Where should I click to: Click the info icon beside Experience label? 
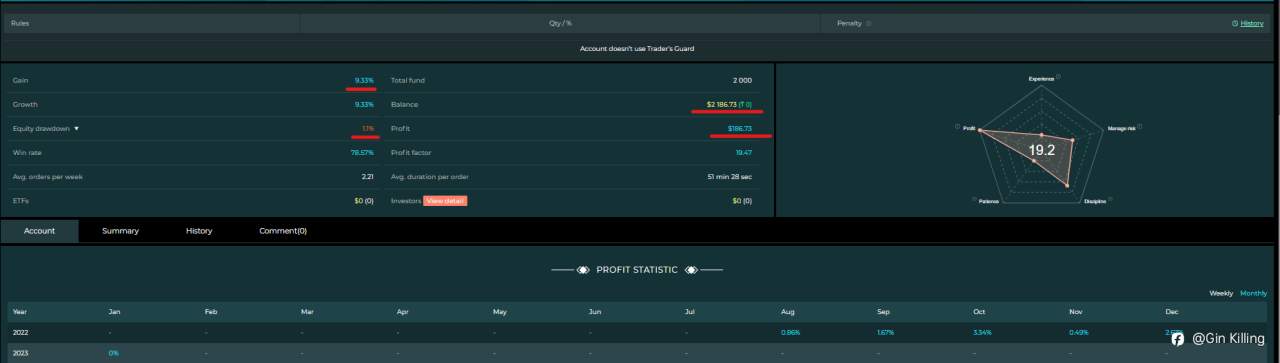point(1058,76)
